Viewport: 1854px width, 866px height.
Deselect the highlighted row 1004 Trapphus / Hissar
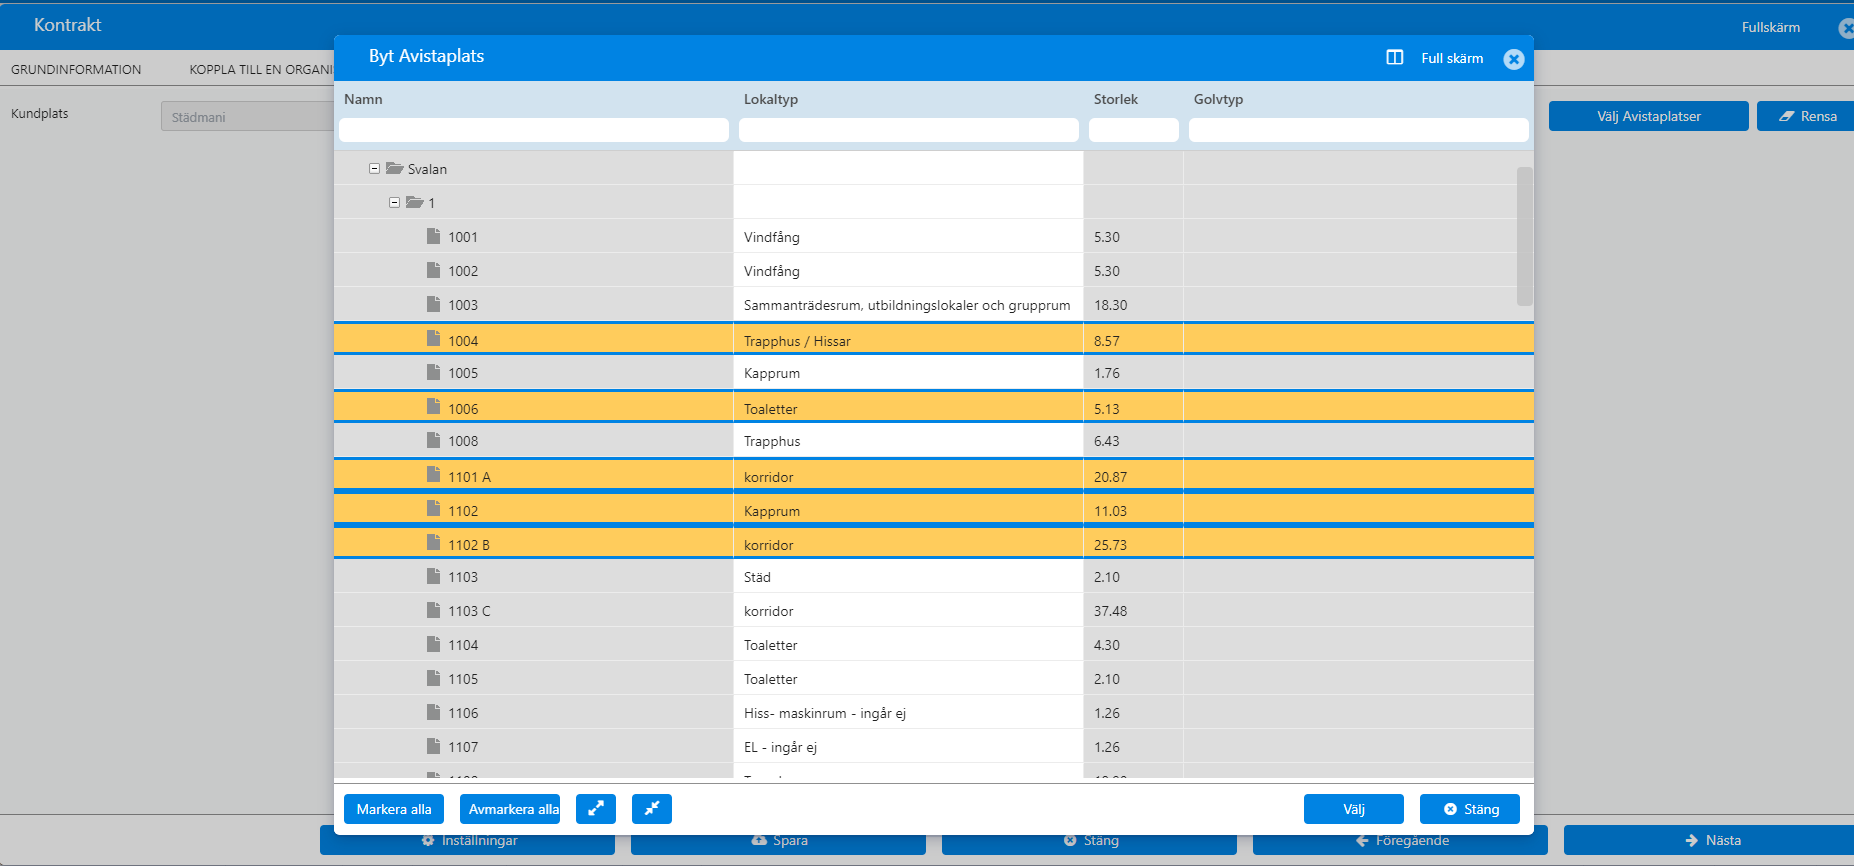(x=933, y=339)
